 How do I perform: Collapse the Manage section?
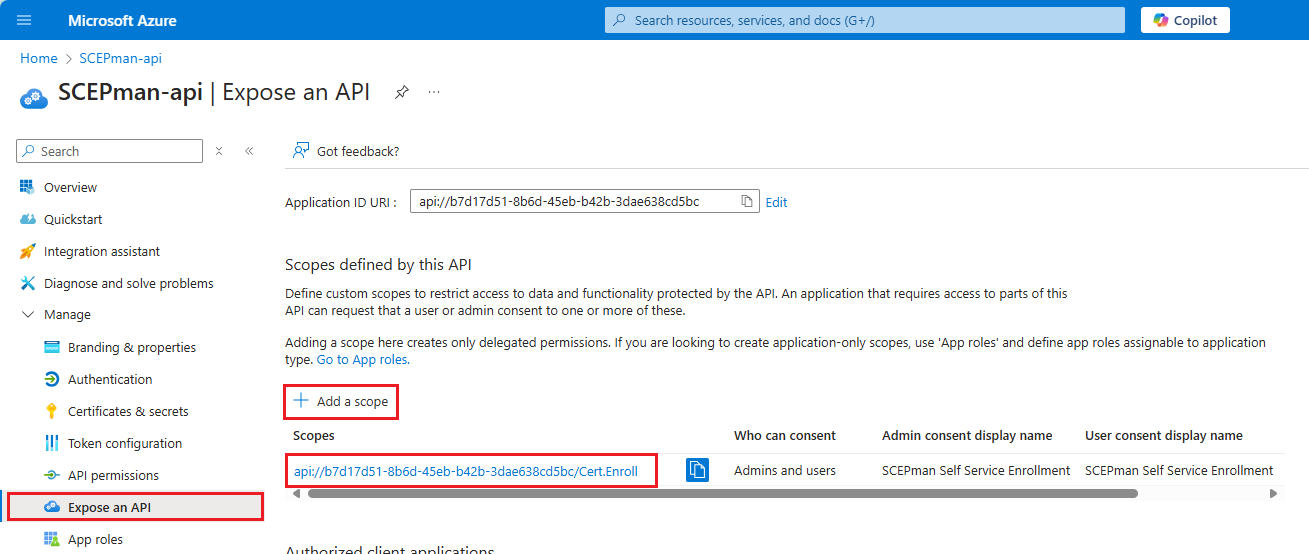coord(27,315)
